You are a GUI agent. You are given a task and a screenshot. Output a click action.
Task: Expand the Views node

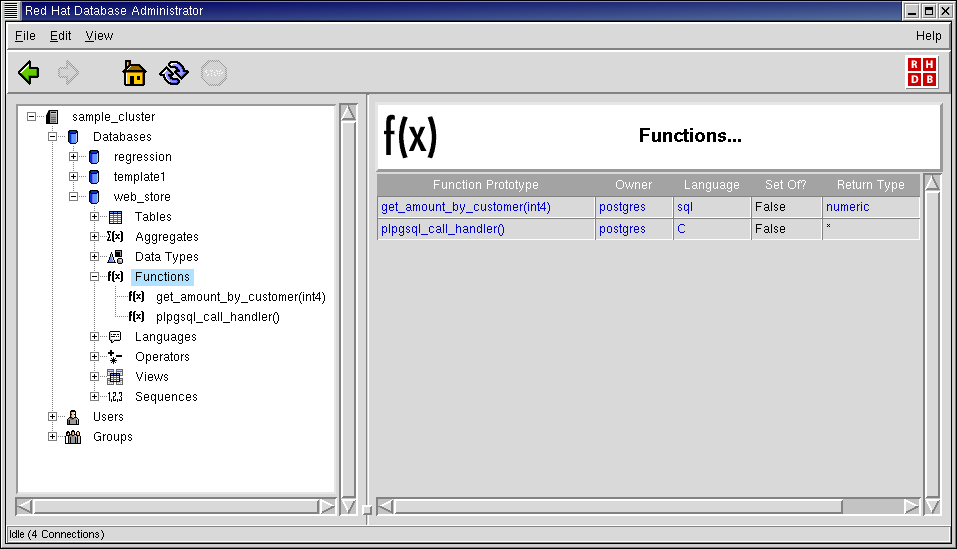tap(95, 377)
